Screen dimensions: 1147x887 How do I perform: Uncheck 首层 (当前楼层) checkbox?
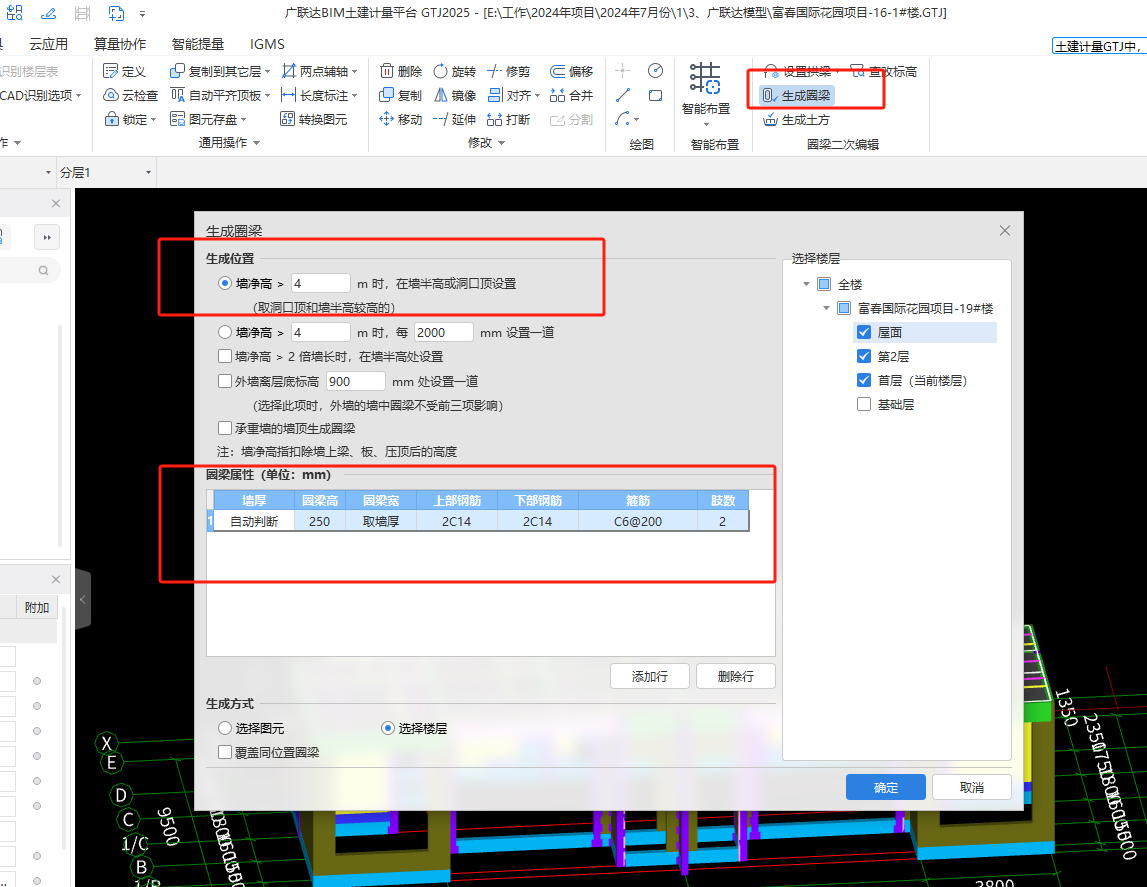pos(864,380)
